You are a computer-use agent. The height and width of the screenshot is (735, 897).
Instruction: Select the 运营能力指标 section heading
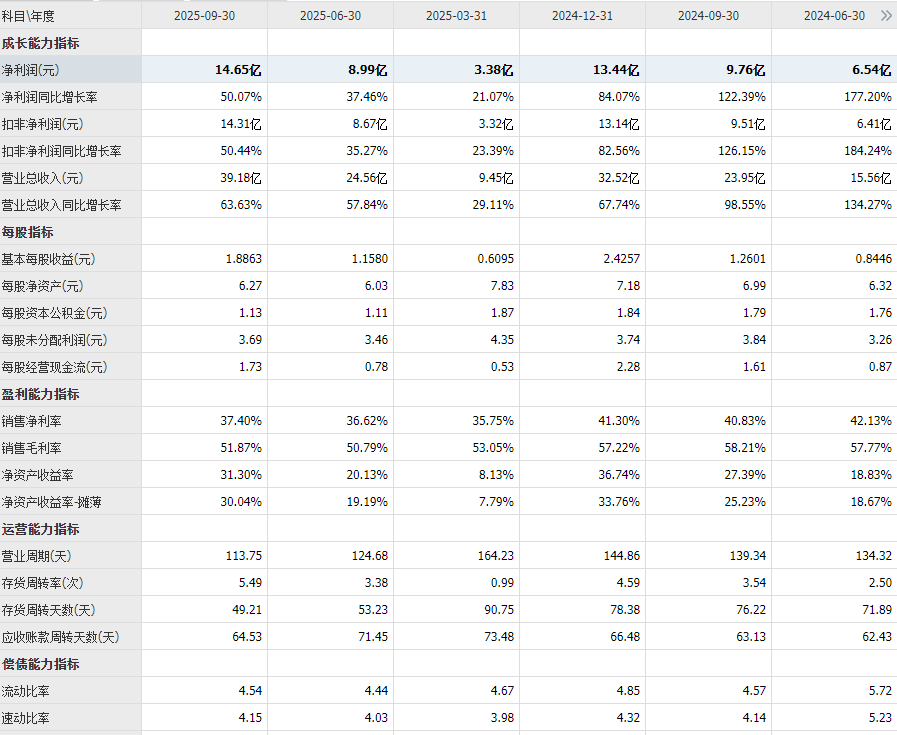tap(40, 529)
